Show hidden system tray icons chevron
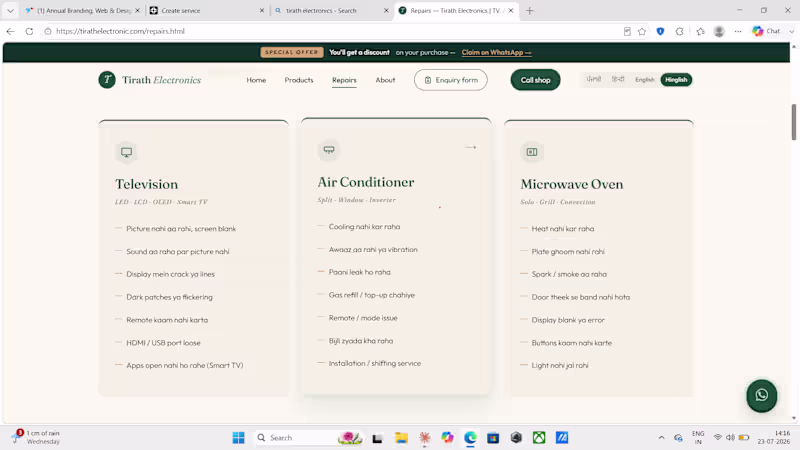The width and height of the screenshot is (800, 450). tap(661, 438)
